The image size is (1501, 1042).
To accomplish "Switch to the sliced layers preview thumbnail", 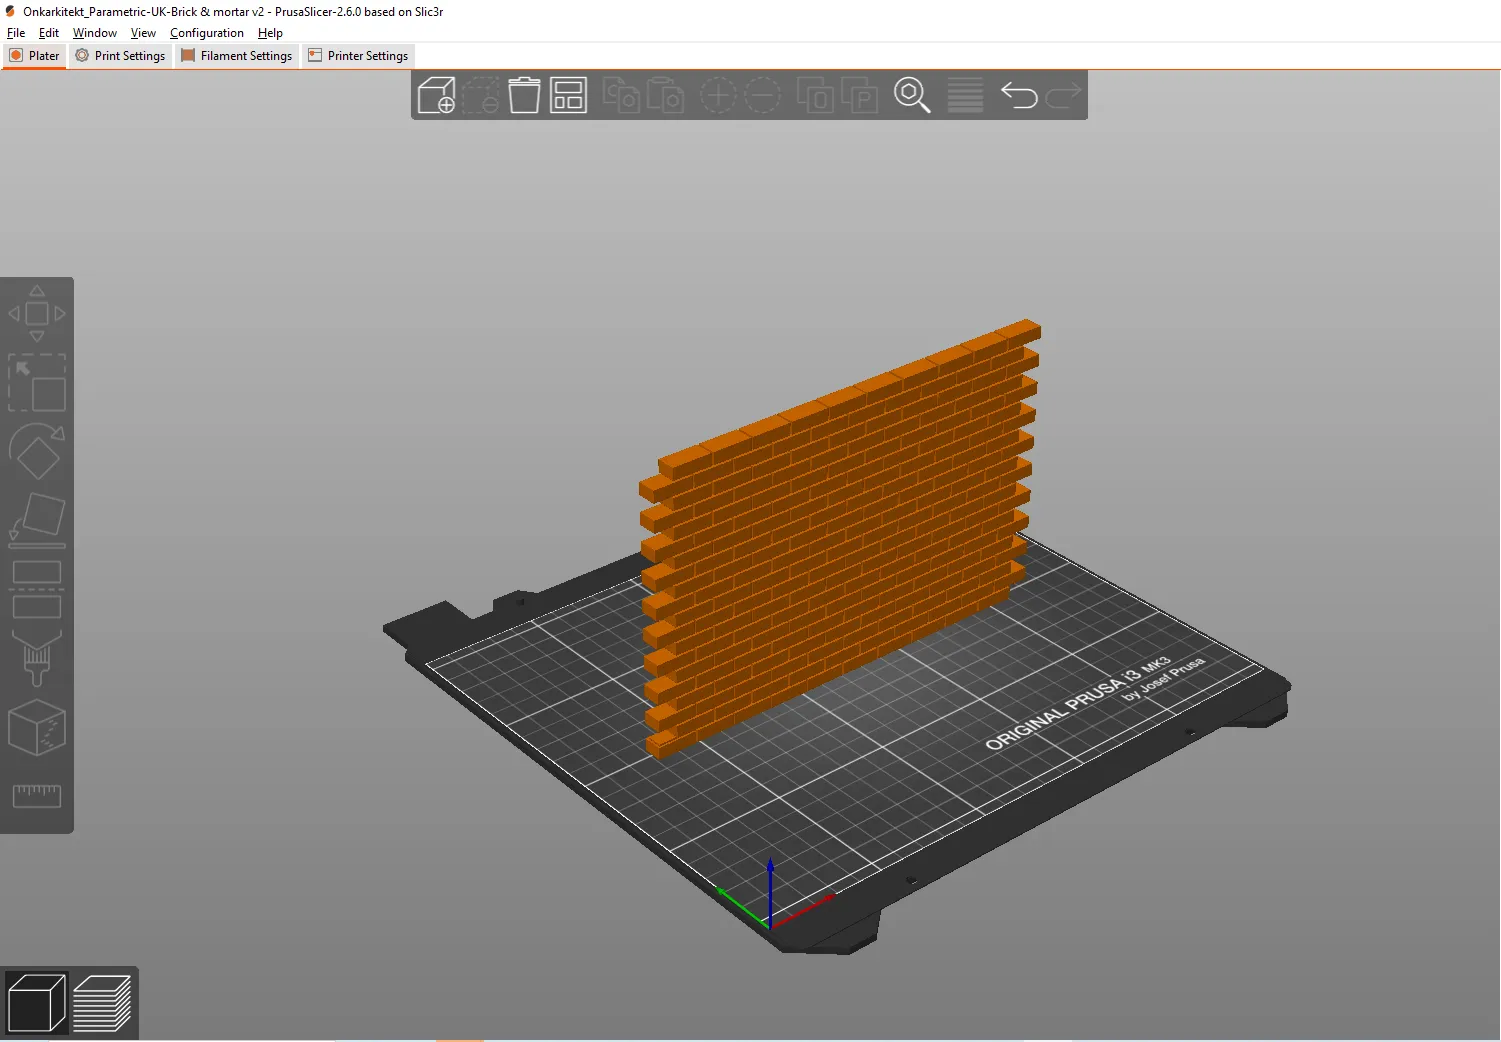I will [103, 1003].
